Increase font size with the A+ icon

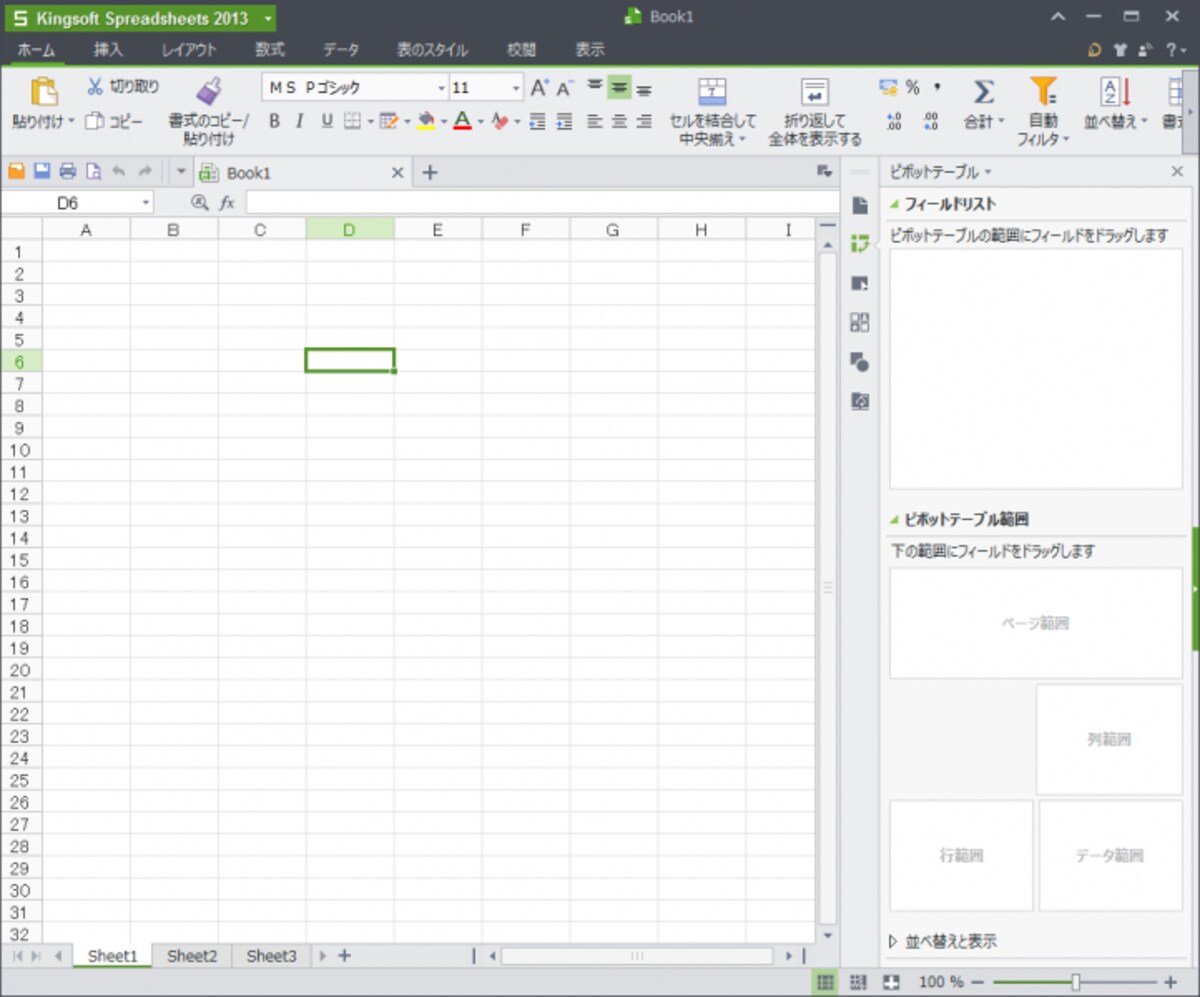[540, 88]
